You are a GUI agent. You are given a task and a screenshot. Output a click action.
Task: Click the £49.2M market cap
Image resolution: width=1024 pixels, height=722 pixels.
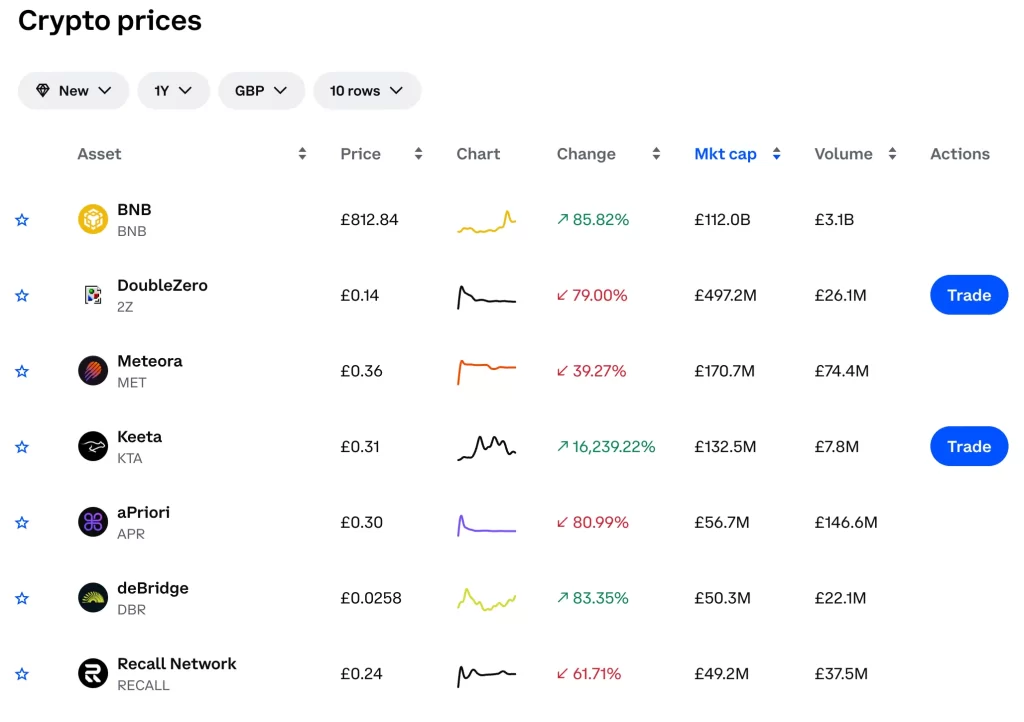[x=722, y=674]
